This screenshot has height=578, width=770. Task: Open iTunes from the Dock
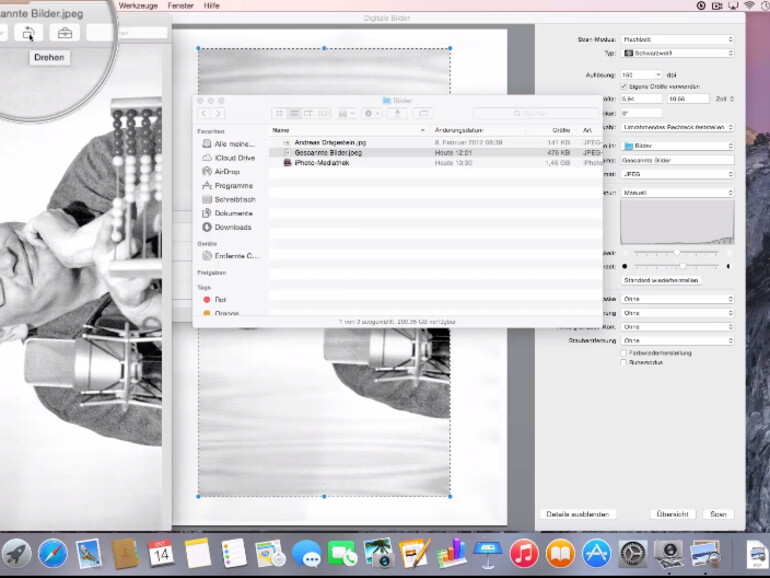coord(523,553)
